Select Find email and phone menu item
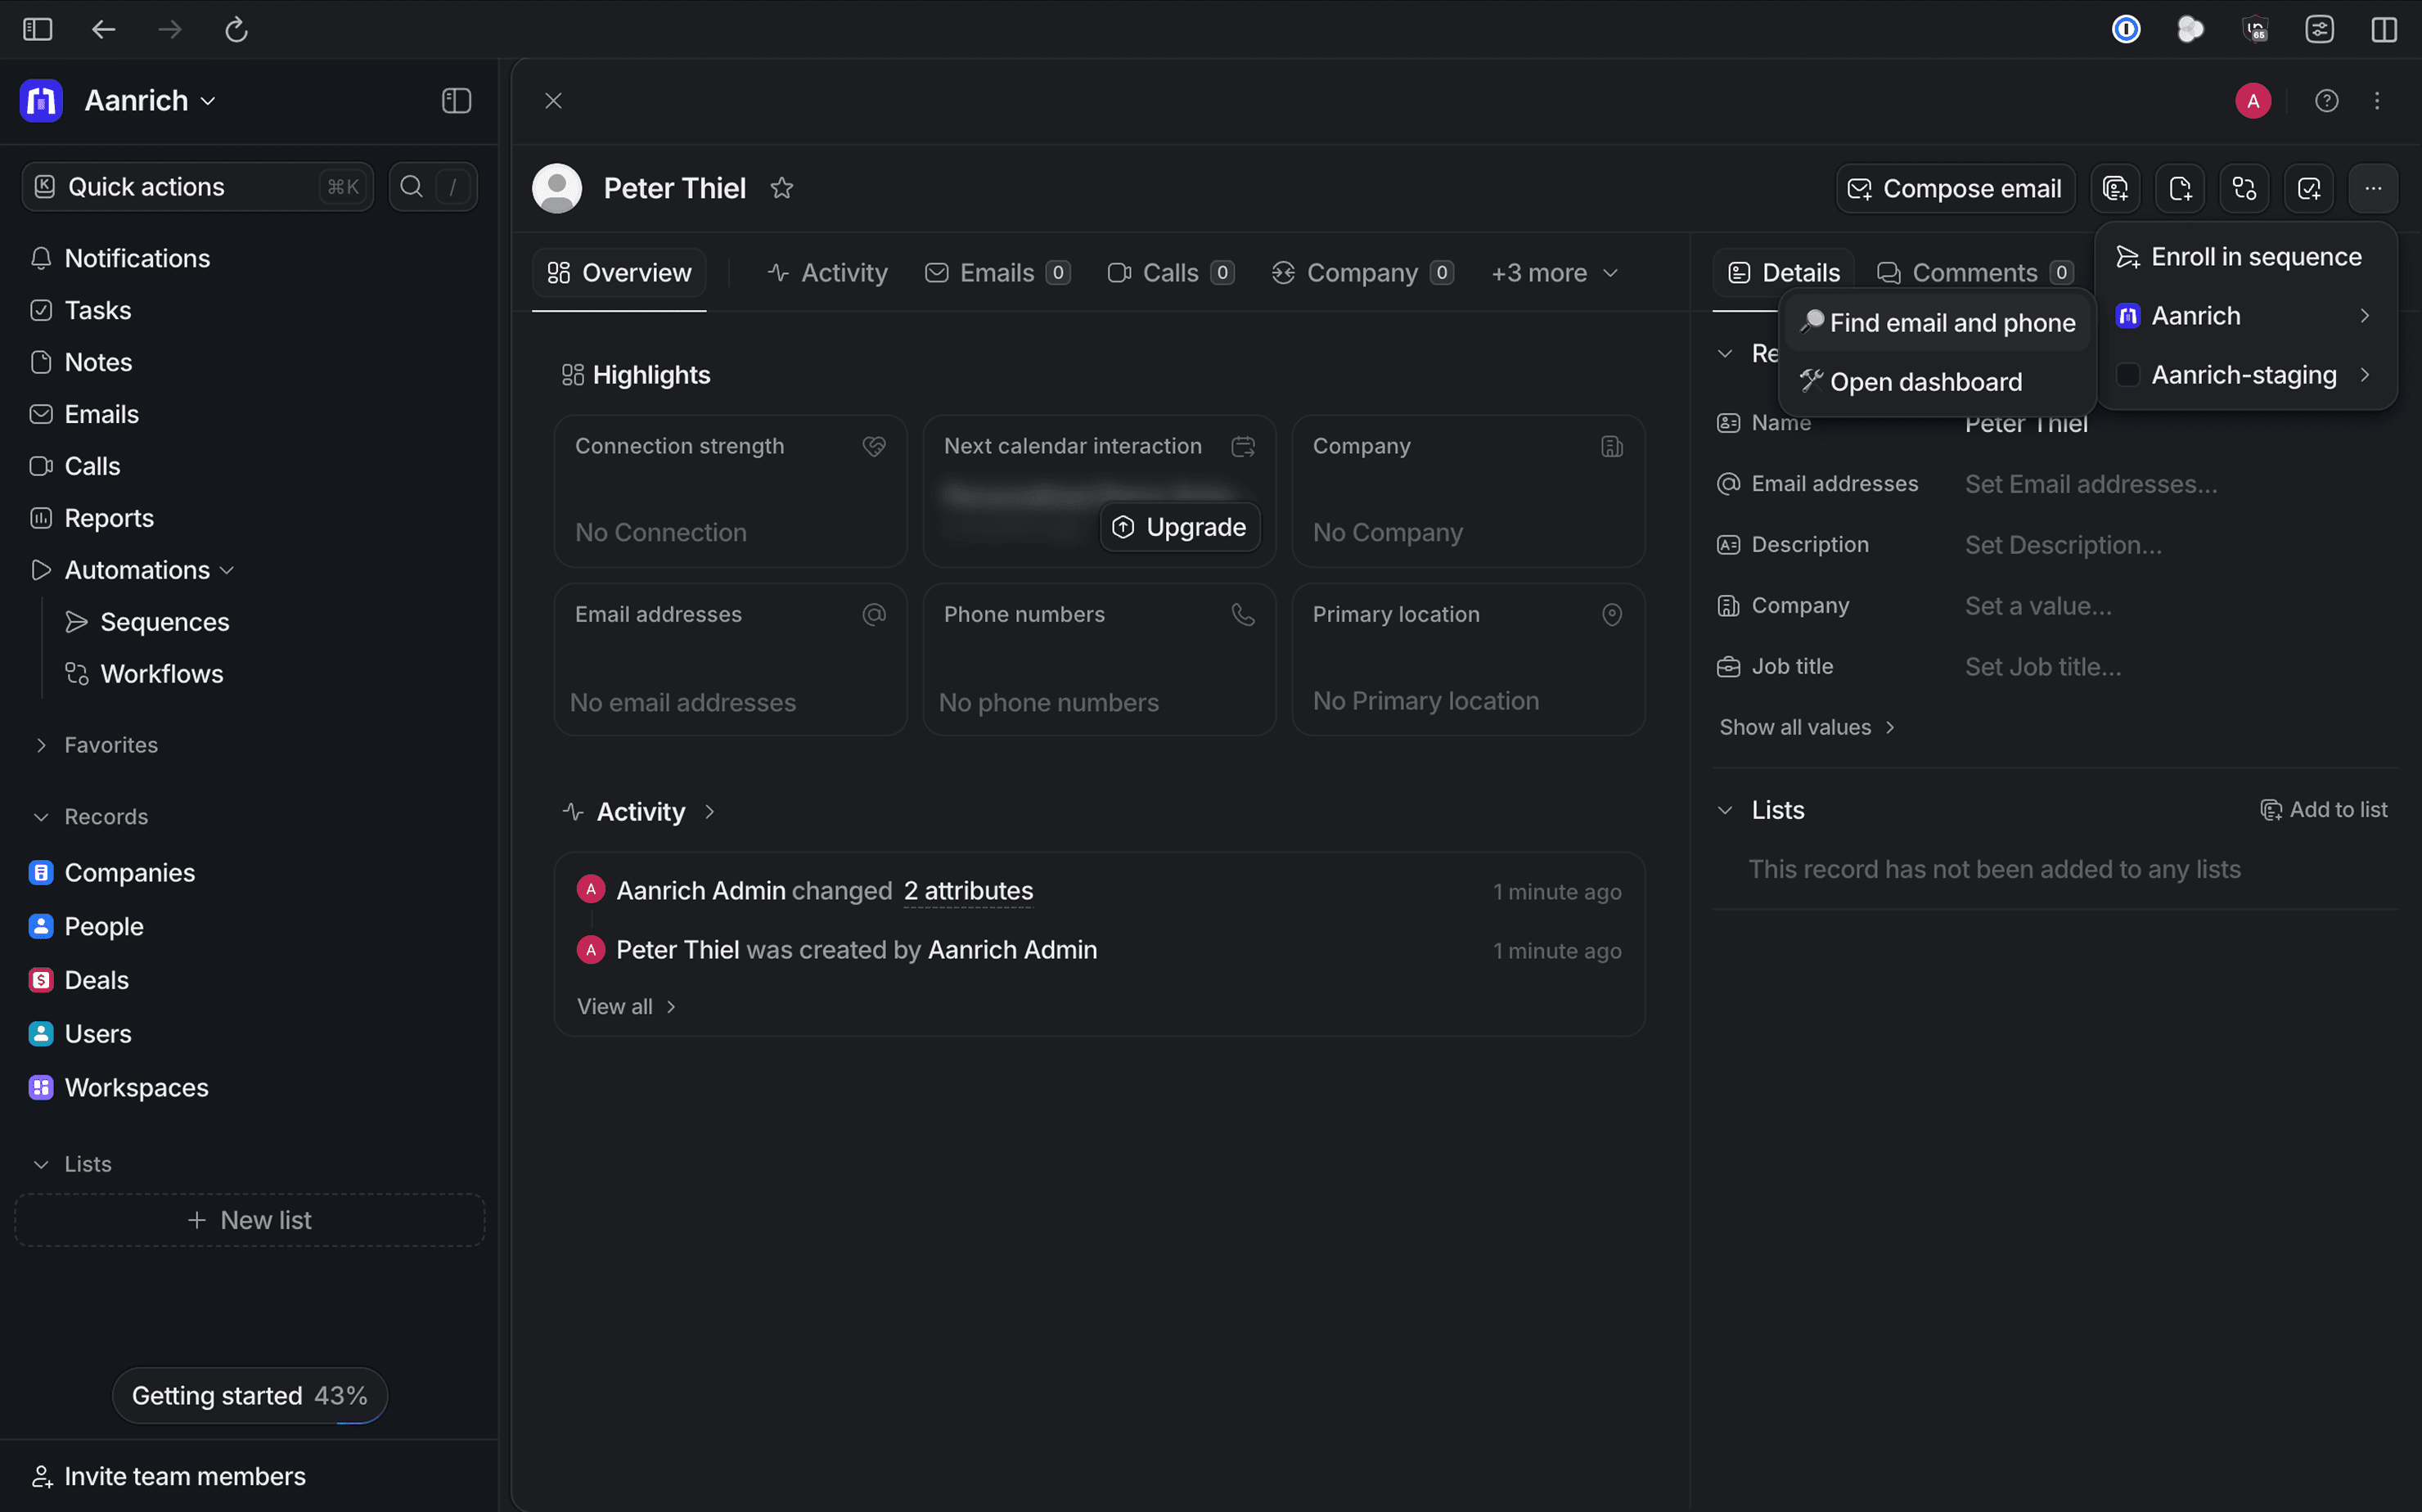 click(x=1937, y=323)
